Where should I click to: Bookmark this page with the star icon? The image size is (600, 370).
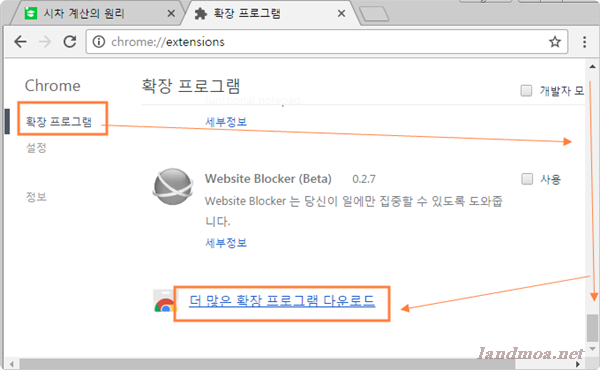point(555,42)
